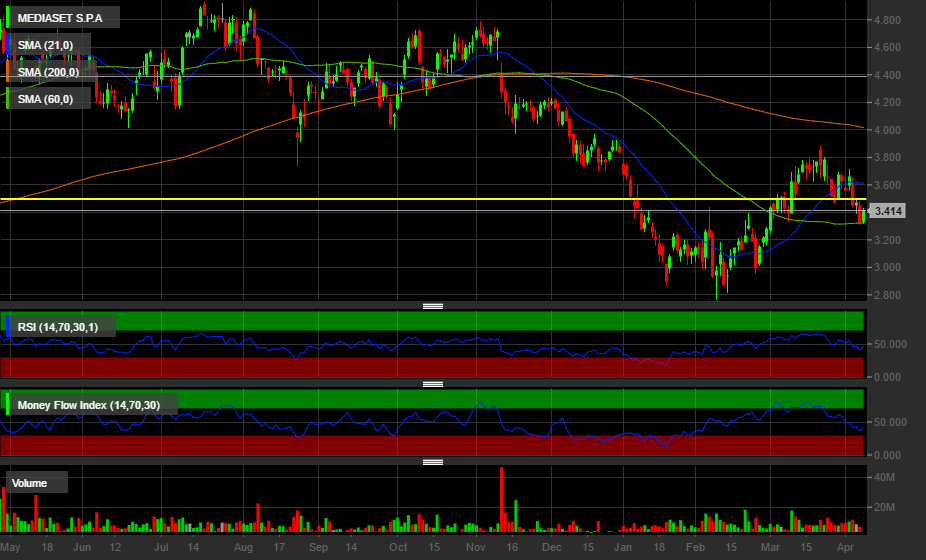Click the 2.800 price axis label
This screenshot has height=560, width=926.
pyautogui.click(x=888, y=295)
